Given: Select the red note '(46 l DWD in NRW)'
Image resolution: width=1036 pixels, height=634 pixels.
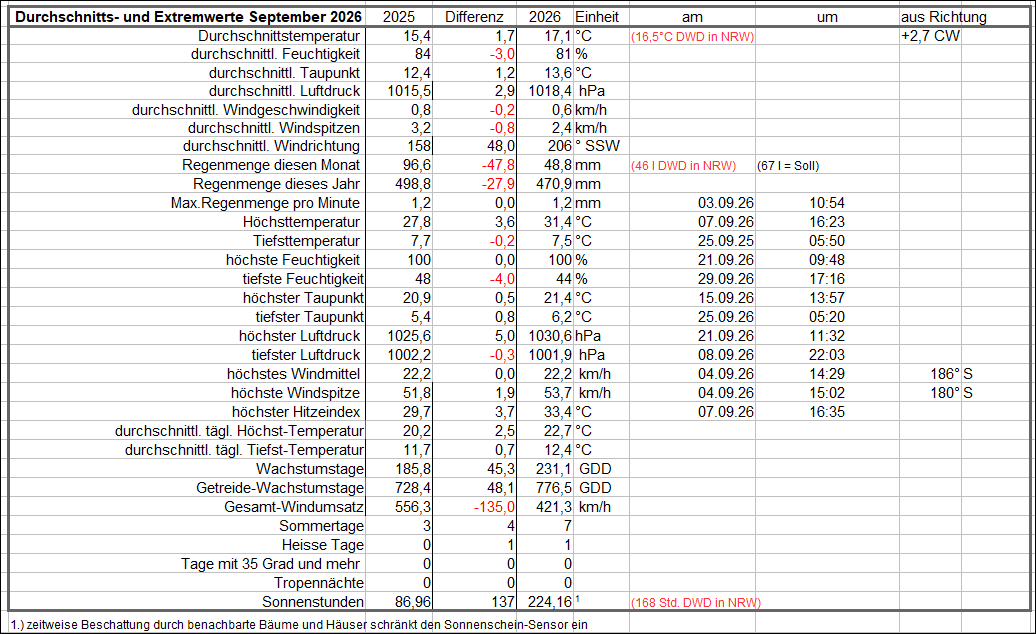Looking at the screenshot, I should (x=683, y=166).
